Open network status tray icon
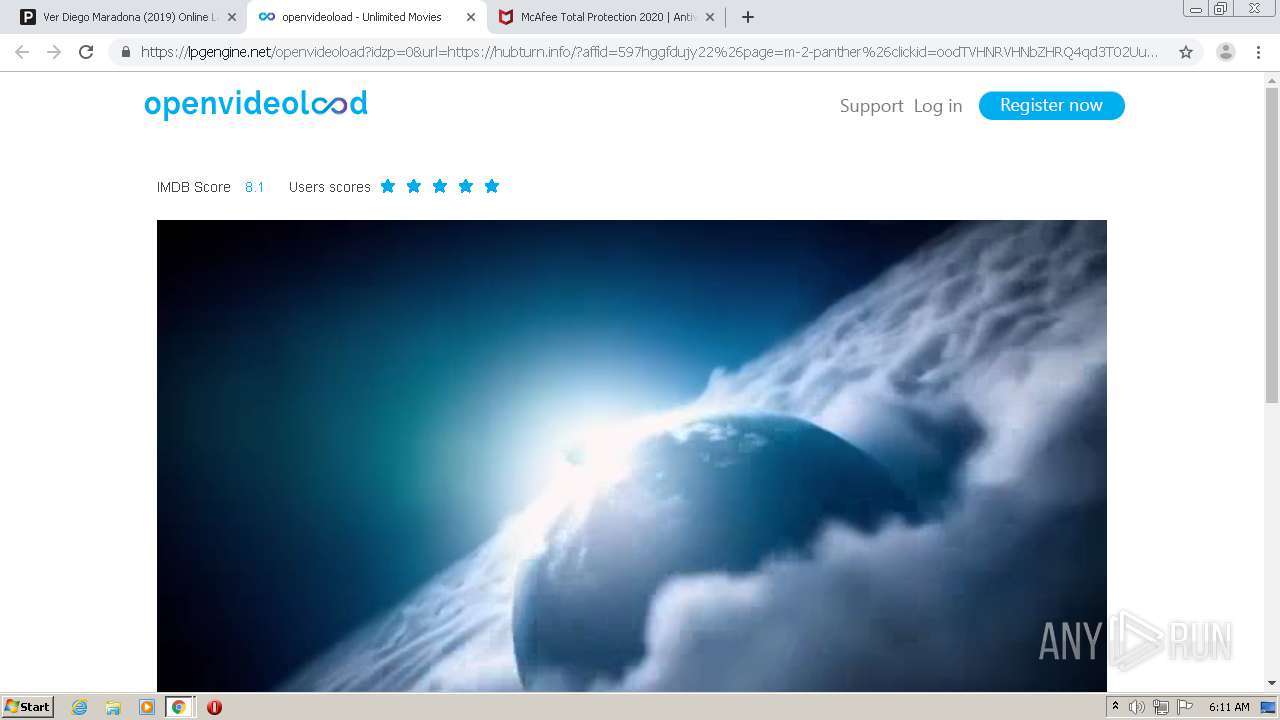Image resolution: width=1280 pixels, height=720 pixels. [x=1161, y=707]
